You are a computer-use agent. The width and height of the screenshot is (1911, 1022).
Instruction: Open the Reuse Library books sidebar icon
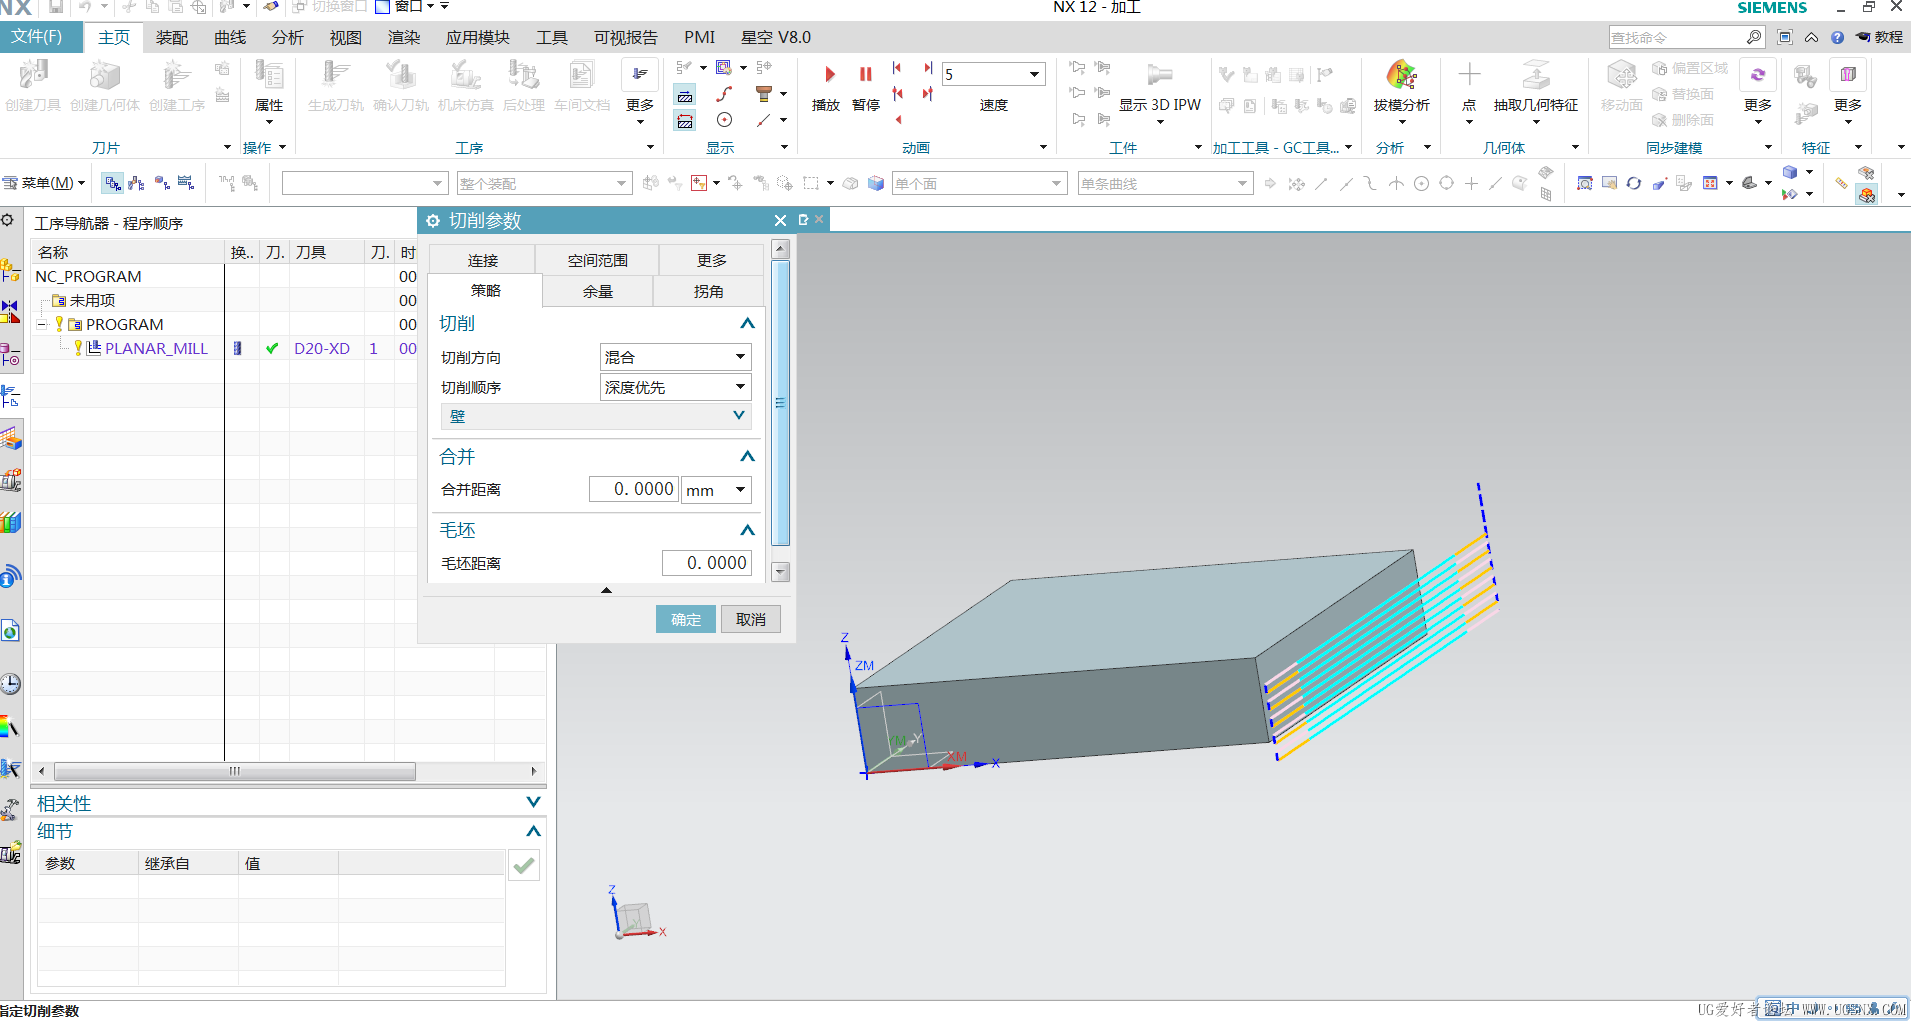point(10,522)
